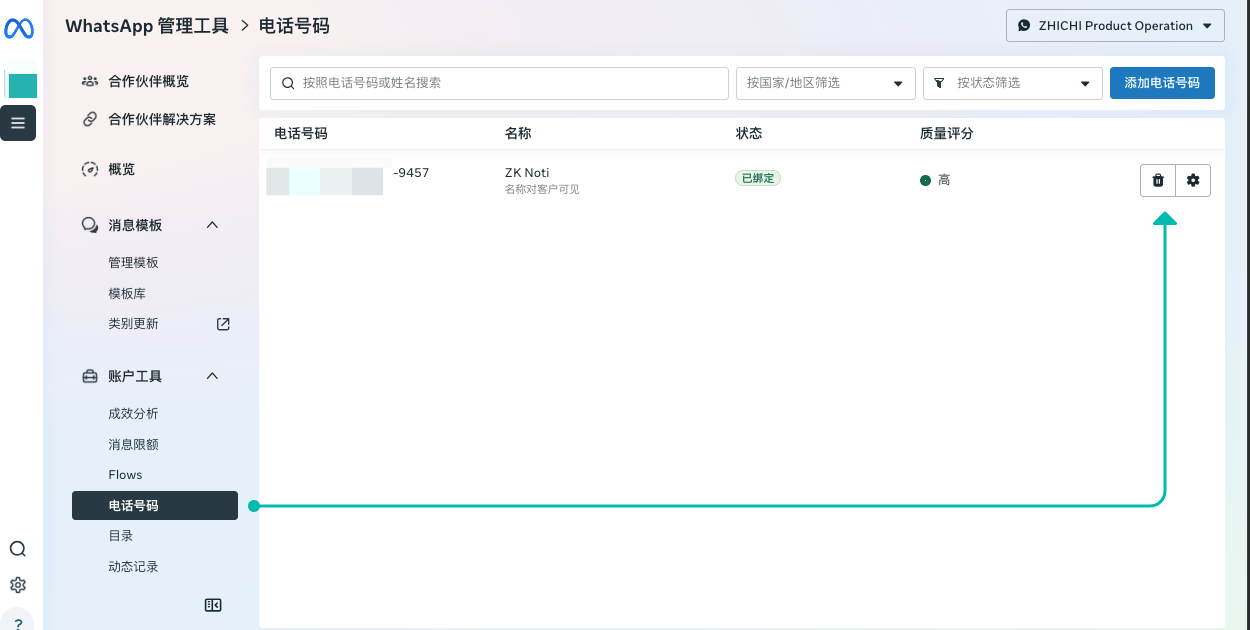Viewport: 1250px width, 630px height.
Task: Click the Meta logo icon
Action: tap(18, 29)
